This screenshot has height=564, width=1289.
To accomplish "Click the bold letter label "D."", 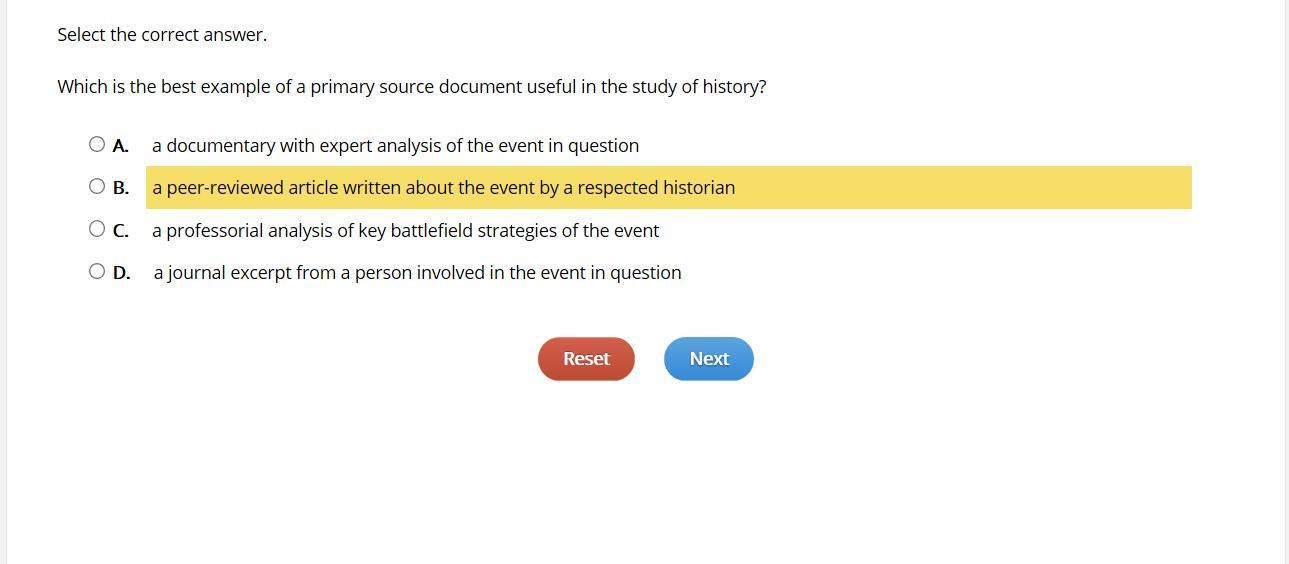I will 122,273.
